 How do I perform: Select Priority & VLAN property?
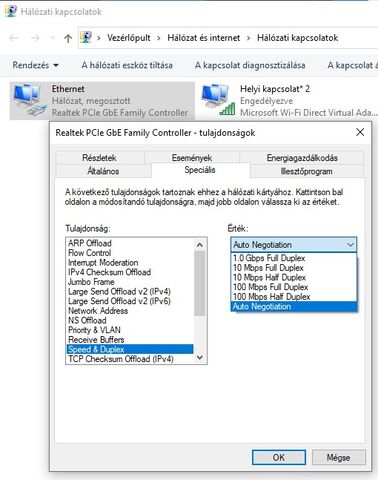click(x=130, y=330)
